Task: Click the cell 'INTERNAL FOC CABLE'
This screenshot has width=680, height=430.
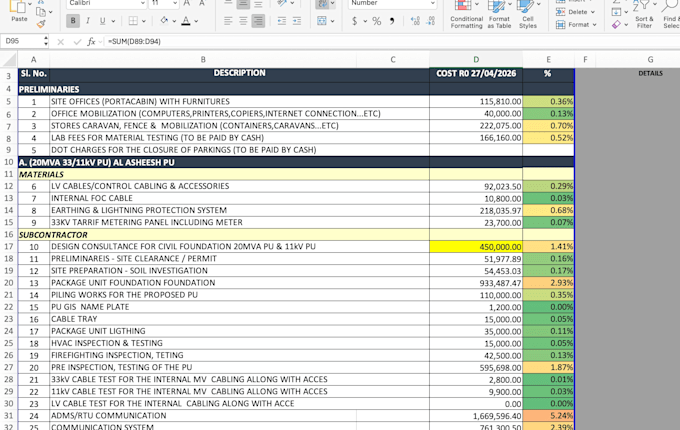Action: (x=239, y=199)
